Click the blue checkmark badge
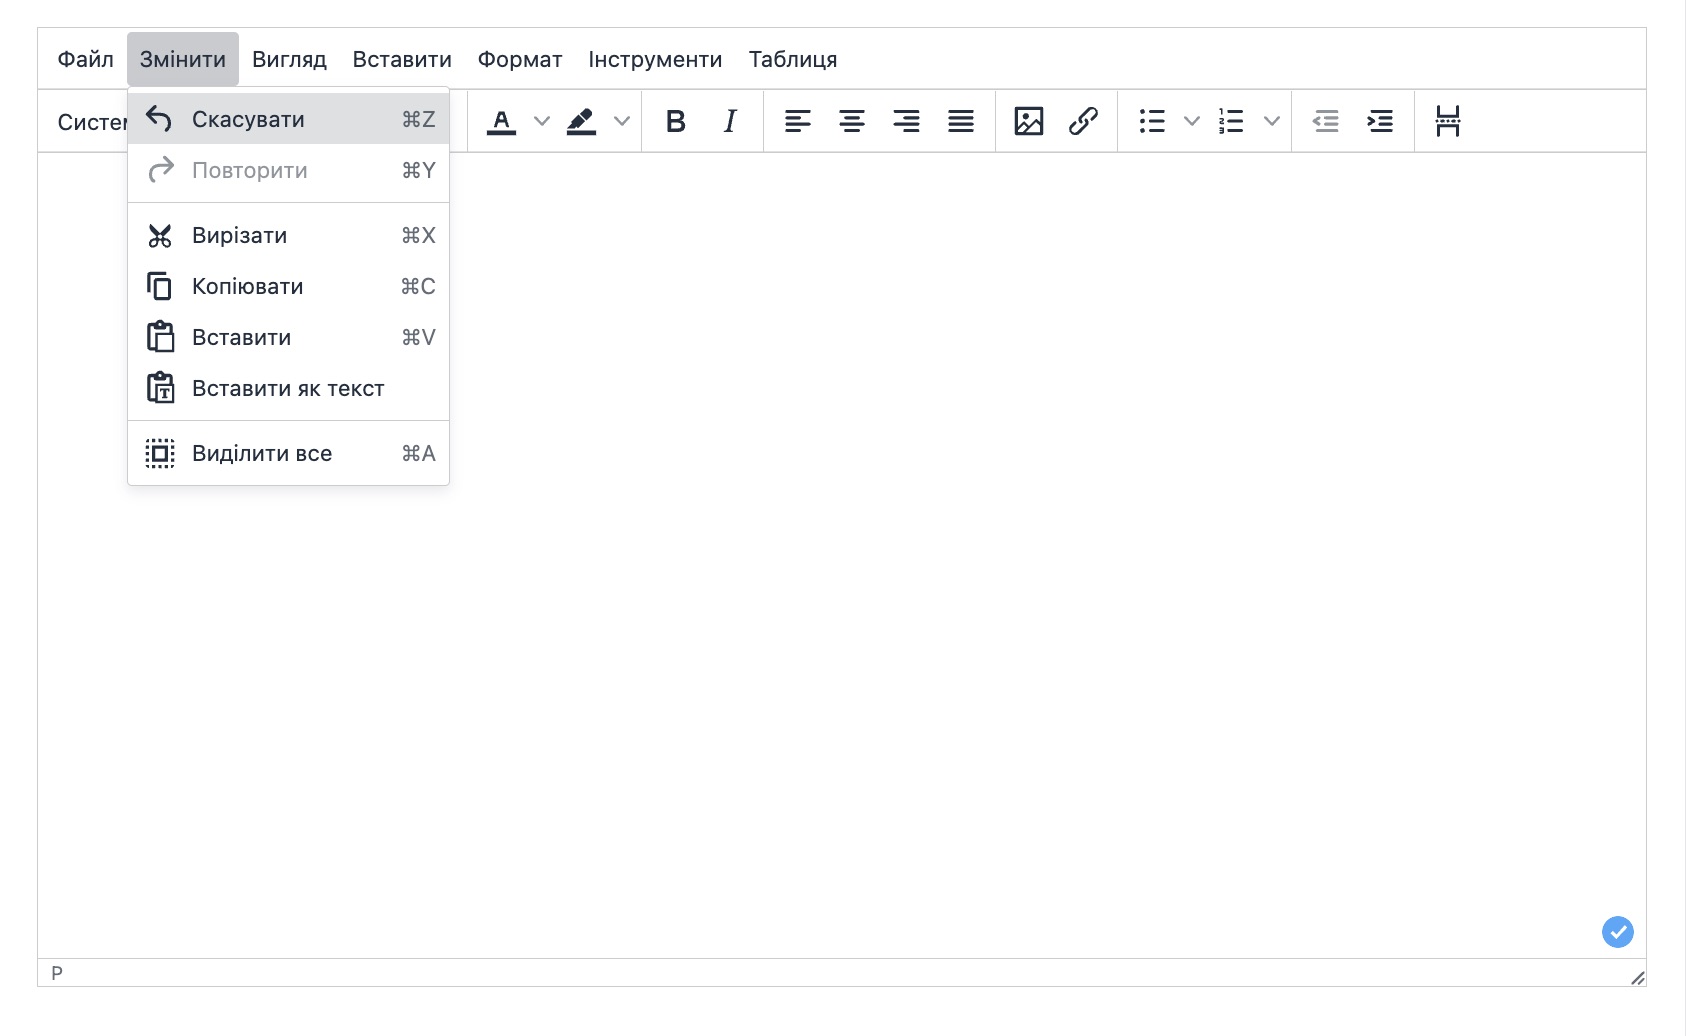 [1617, 932]
